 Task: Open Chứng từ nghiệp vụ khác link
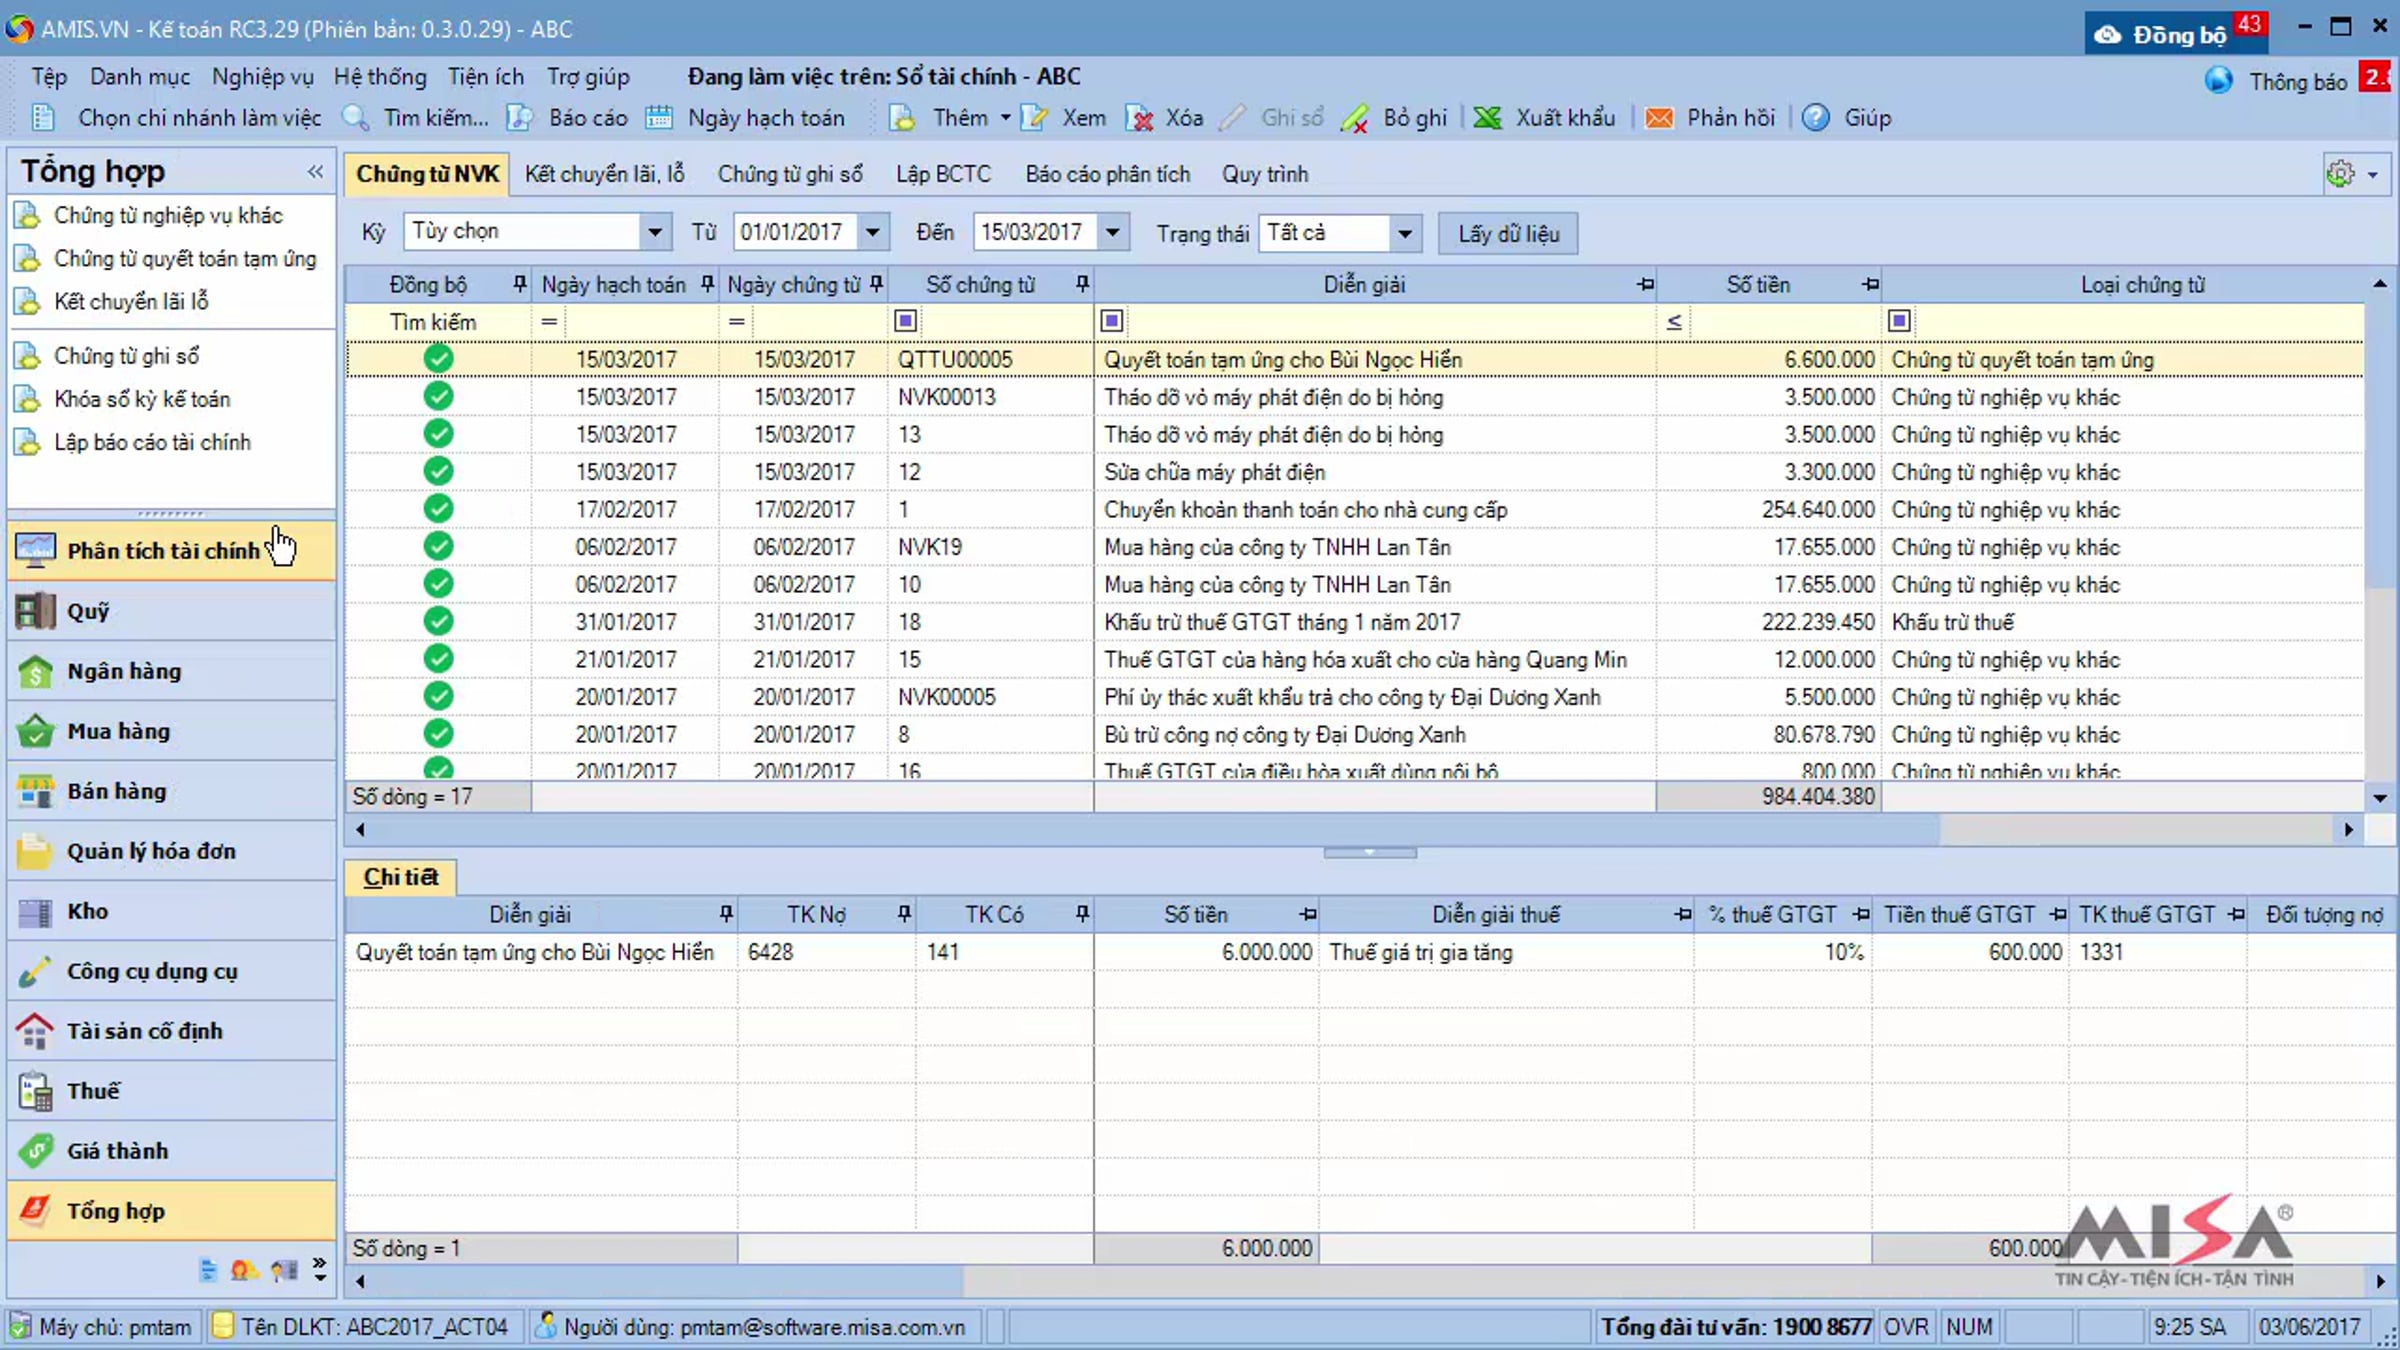click(x=168, y=215)
